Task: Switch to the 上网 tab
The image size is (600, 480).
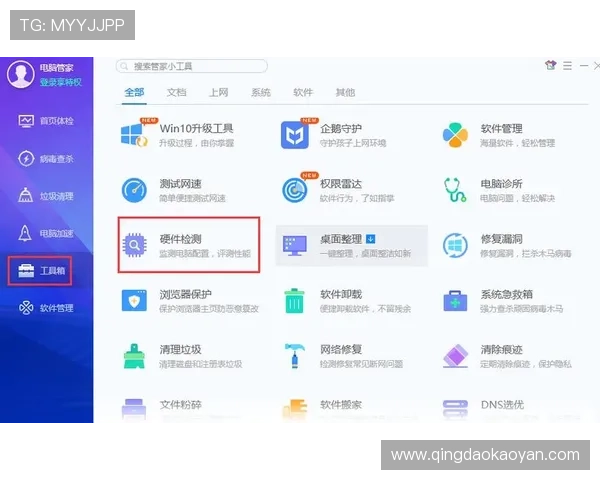Action: pos(218,92)
